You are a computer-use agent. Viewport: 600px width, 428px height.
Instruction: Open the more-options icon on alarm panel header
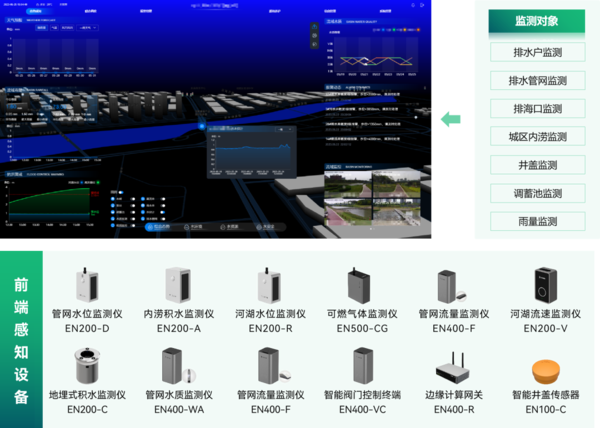tap(424, 88)
